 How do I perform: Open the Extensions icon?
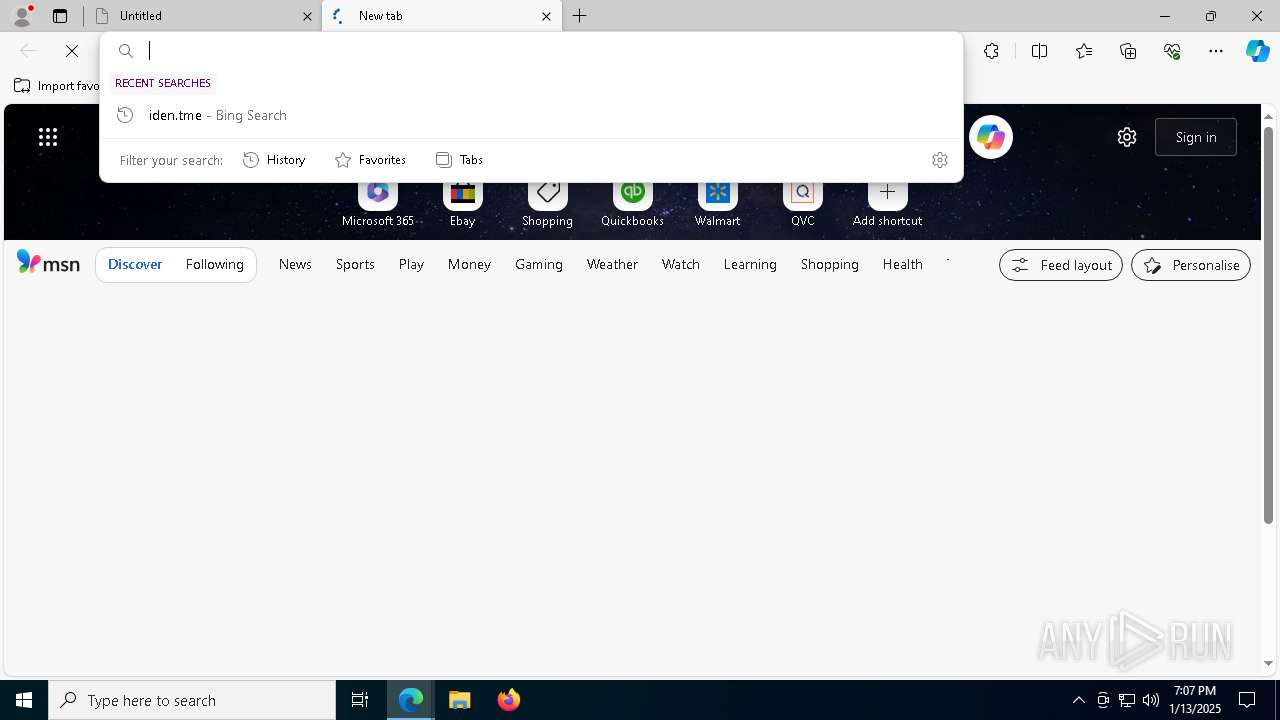(x=991, y=51)
